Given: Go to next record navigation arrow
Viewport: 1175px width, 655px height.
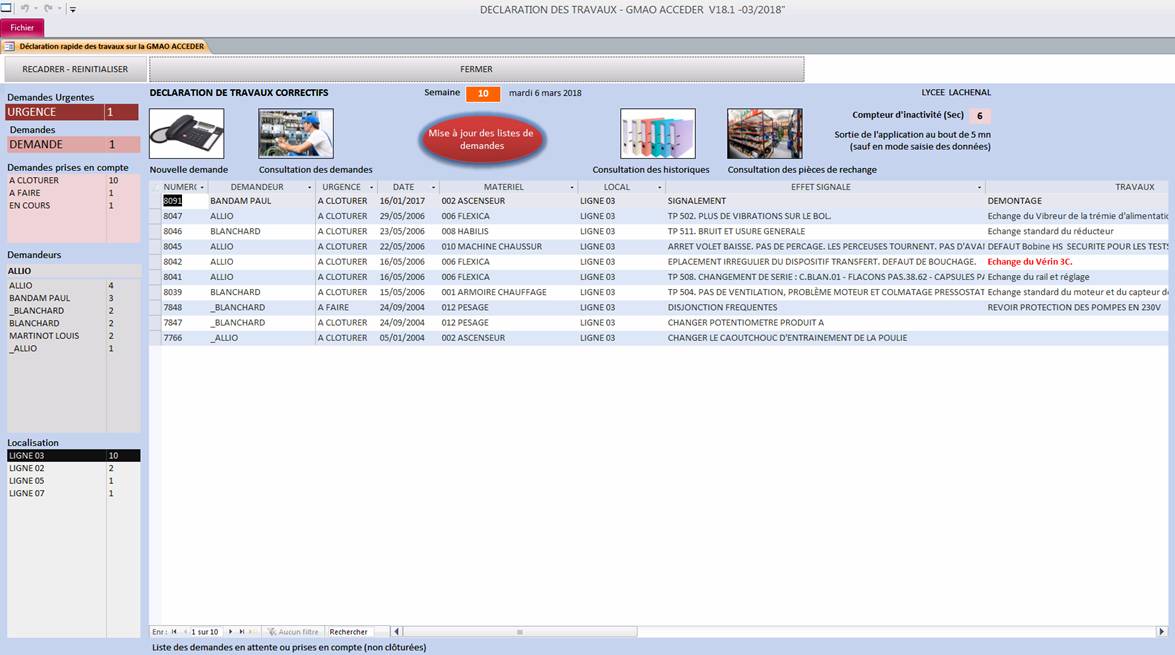Looking at the screenshot, I should 230,632.
